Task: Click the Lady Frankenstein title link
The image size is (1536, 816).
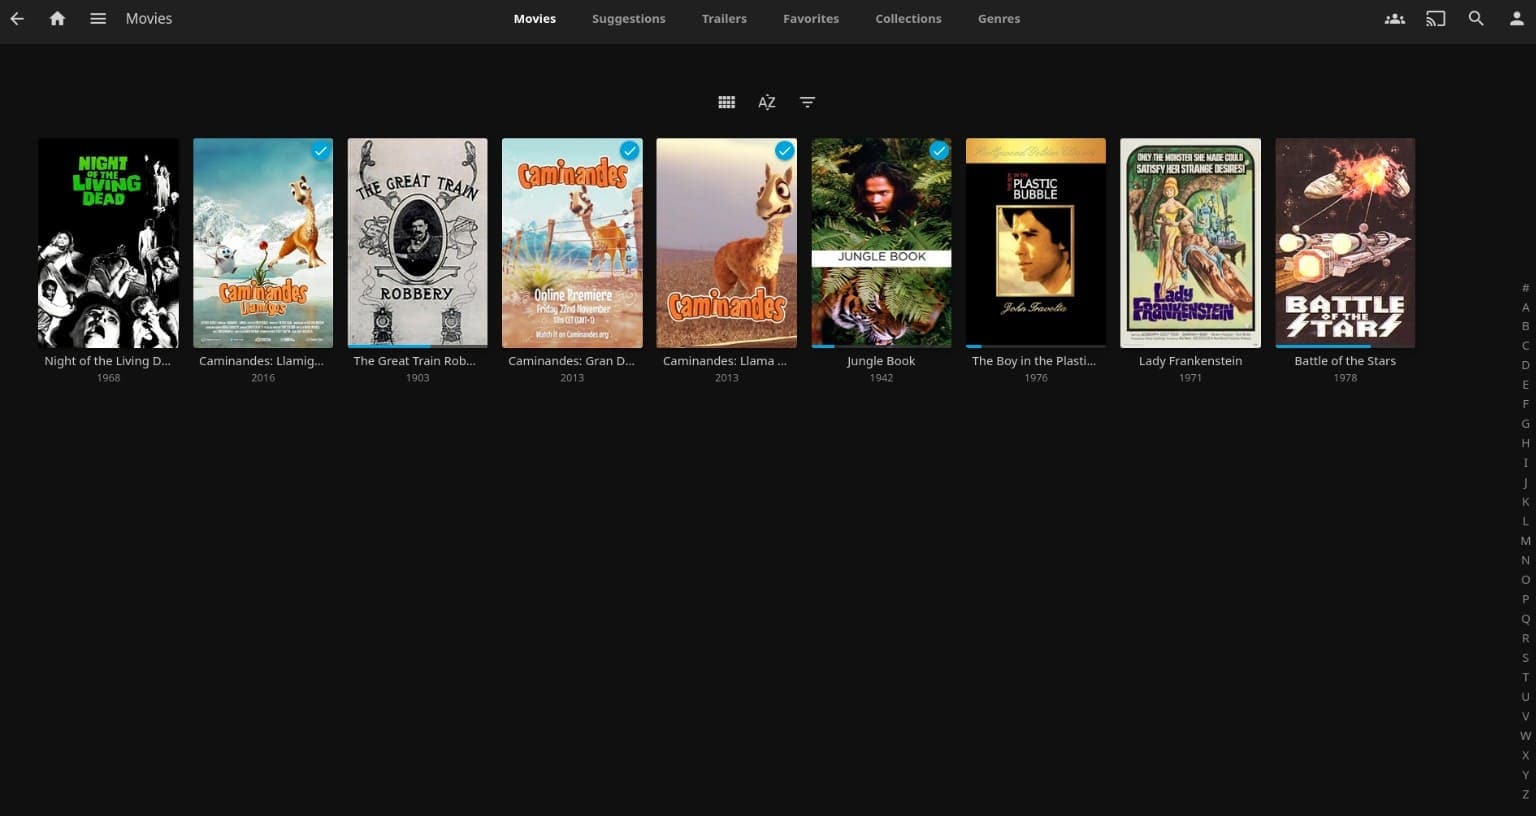Action: [1190, 361]
